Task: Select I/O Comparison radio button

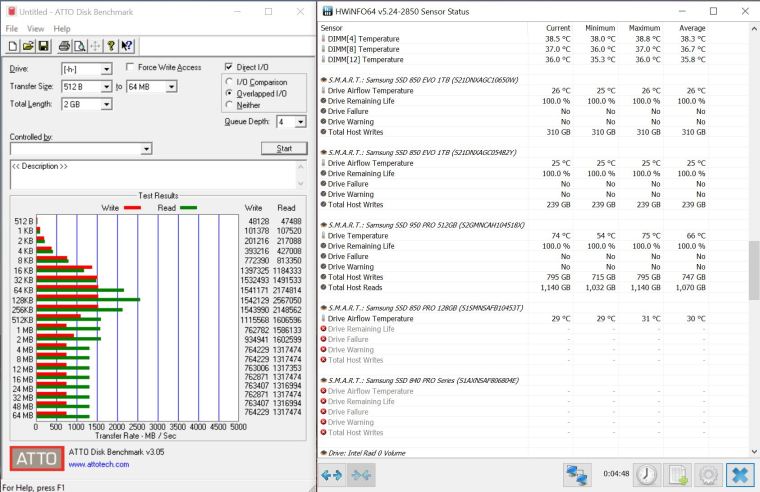Action: (x=229, y=82)
